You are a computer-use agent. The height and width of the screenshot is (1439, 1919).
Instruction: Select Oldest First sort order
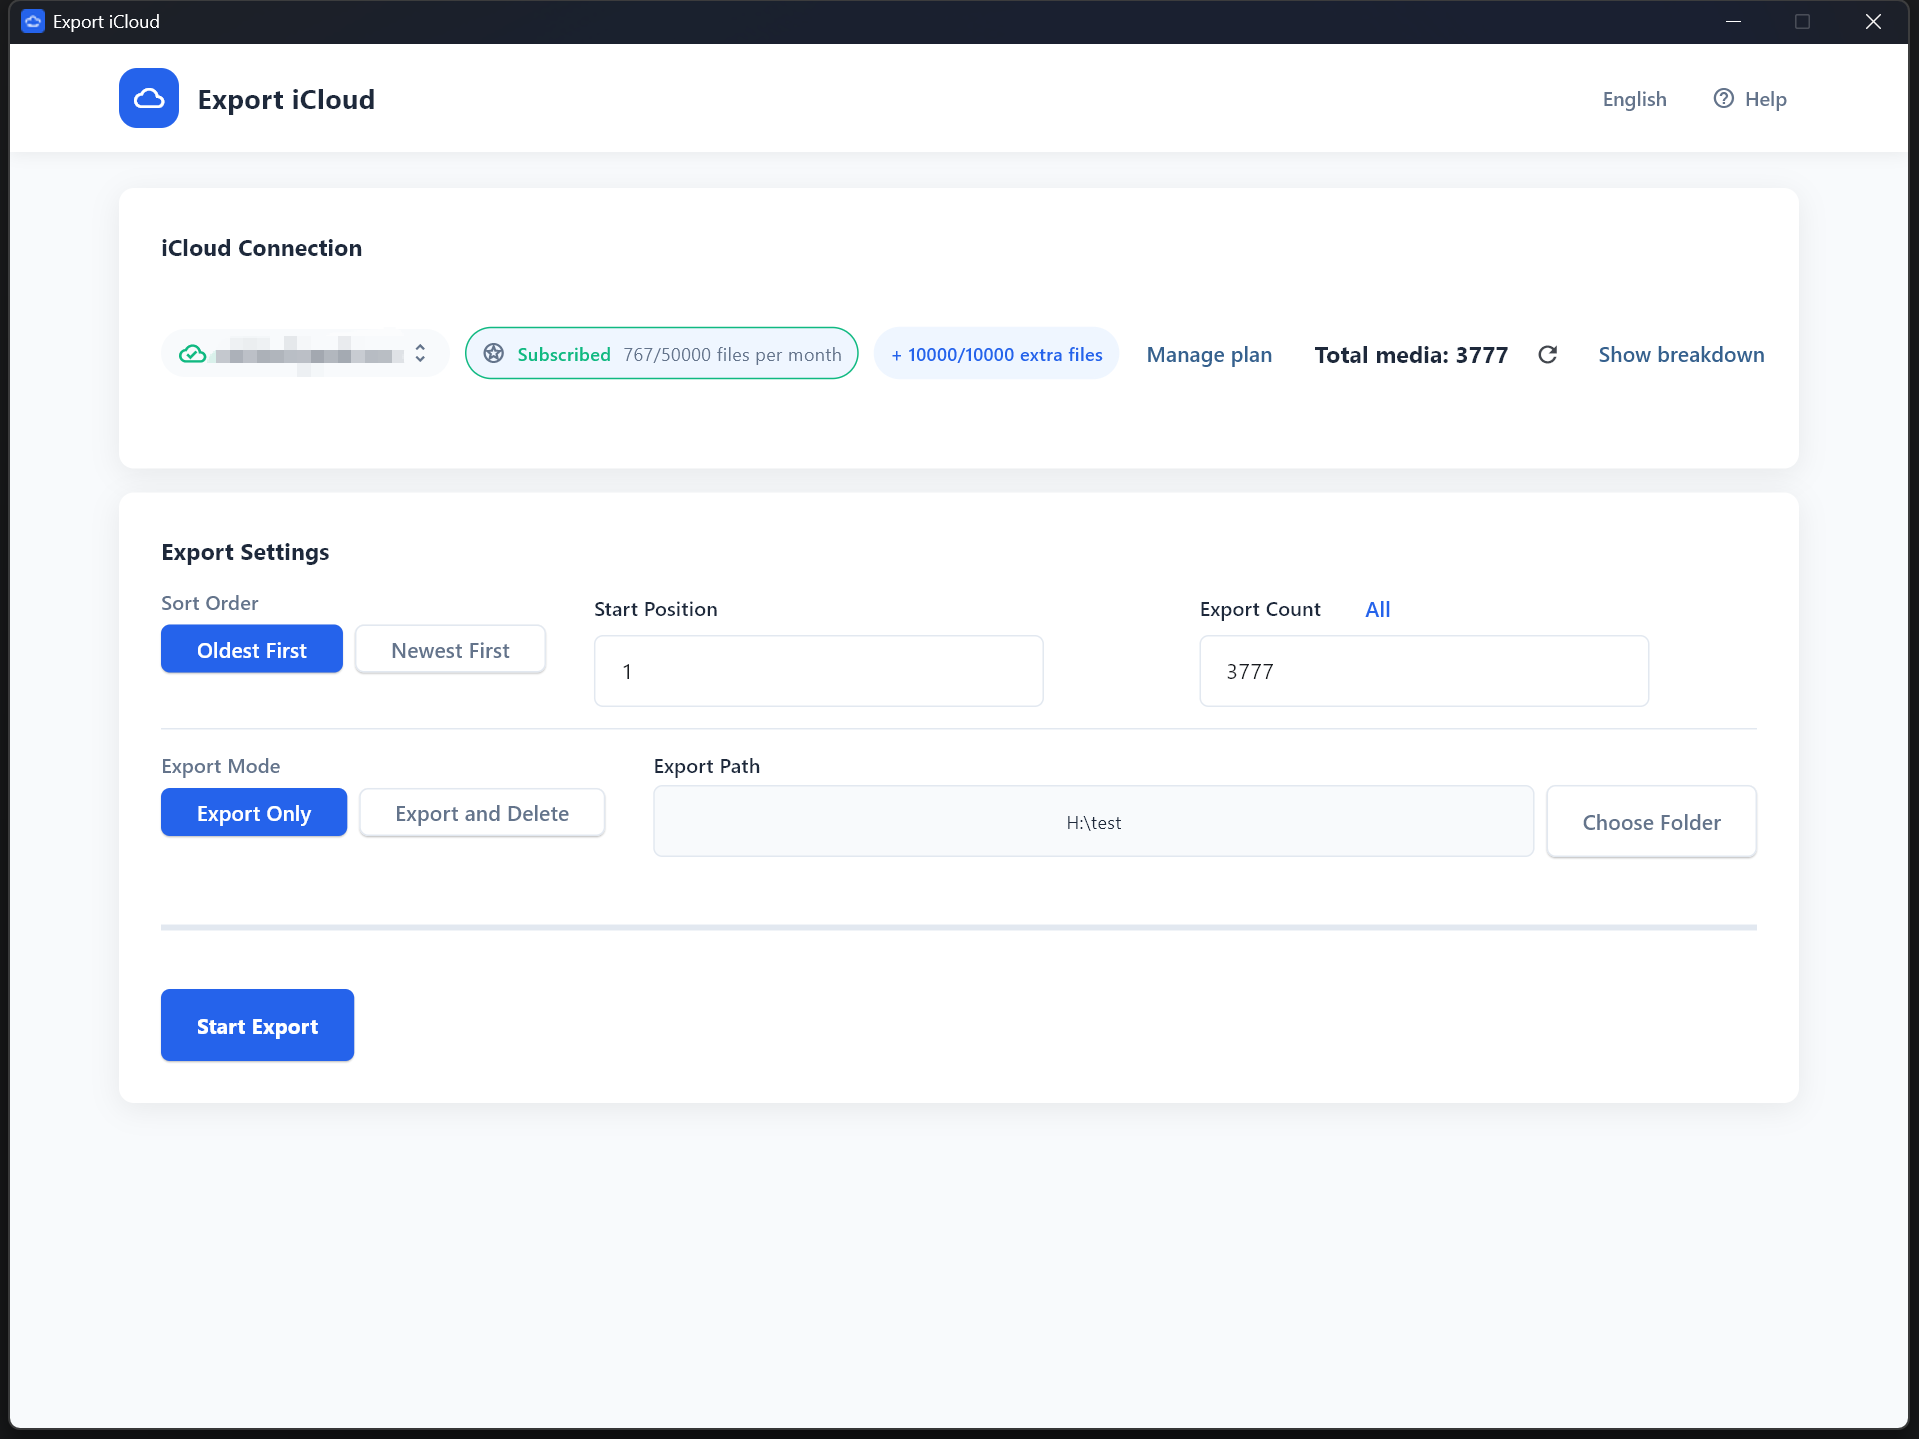[251, 650]
